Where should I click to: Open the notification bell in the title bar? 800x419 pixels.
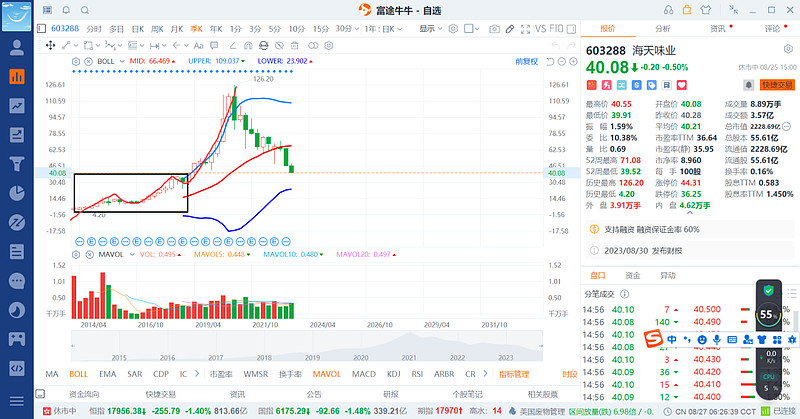66,10
